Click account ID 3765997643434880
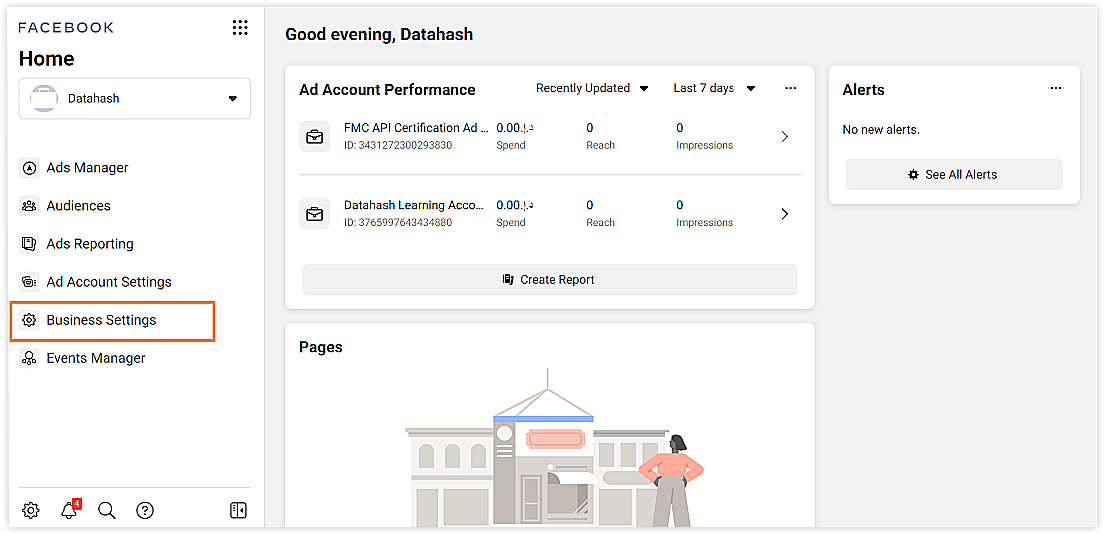This screenshot has height=534, width=1104. click(398, 223)
